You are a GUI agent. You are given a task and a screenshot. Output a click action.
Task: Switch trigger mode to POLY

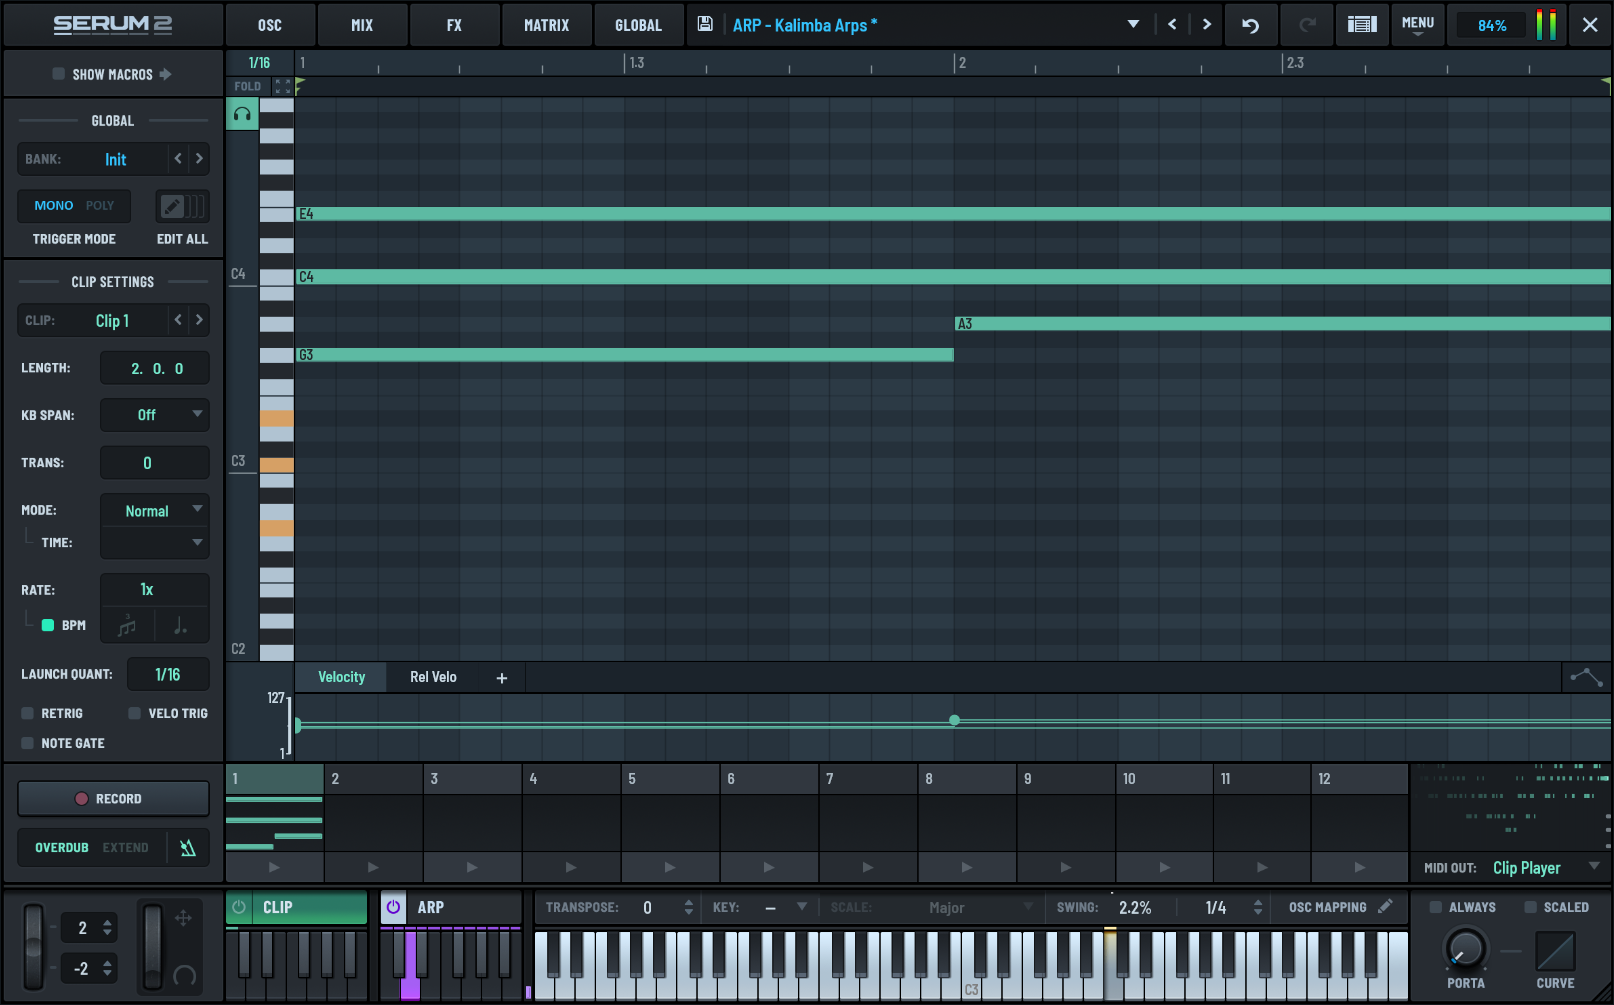pyautogui.click(x=100, y=206)
